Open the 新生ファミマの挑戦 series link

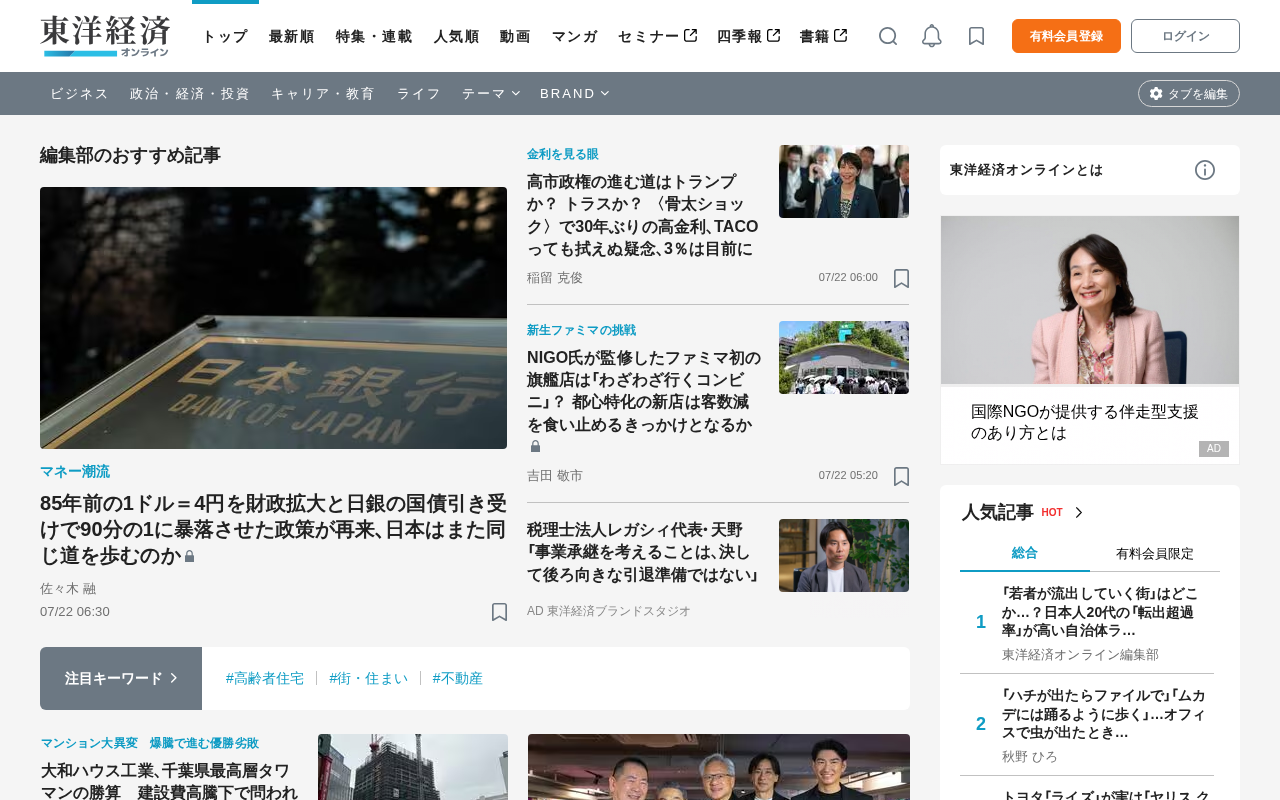pyautogui.click(x=581, y=330)
